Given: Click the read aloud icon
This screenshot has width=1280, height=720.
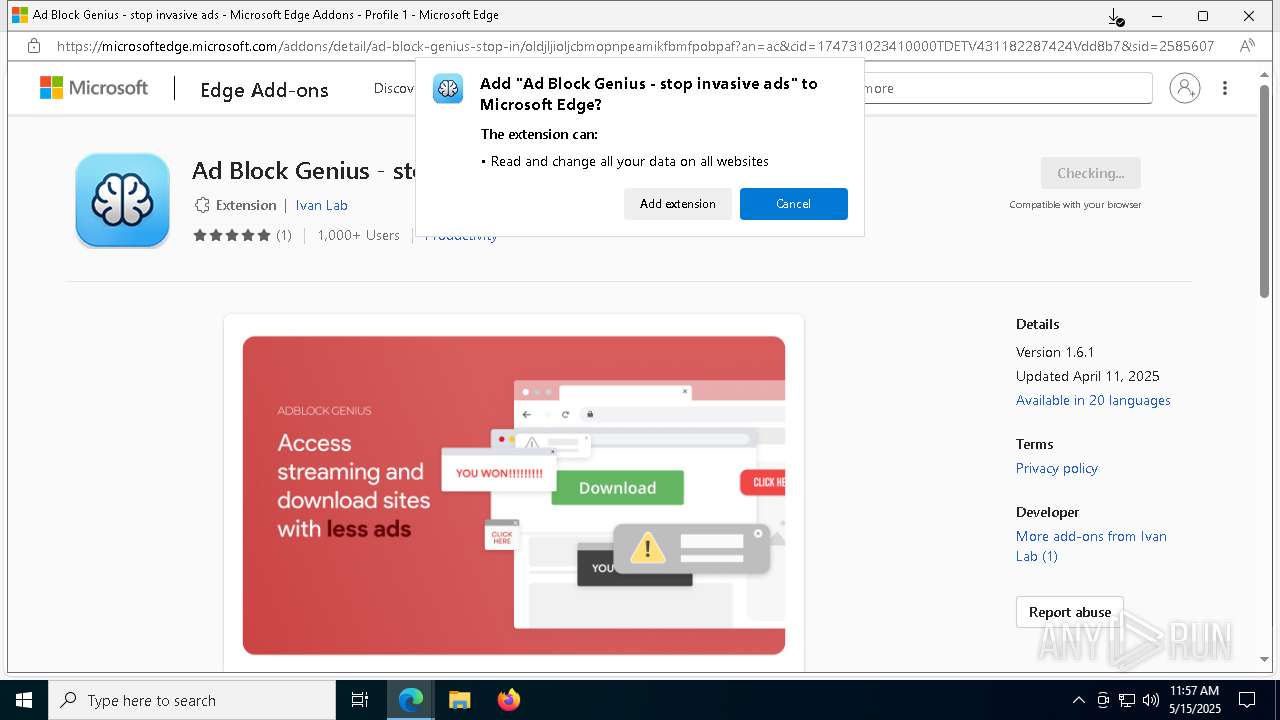Looking at the screenshot, I should (1247, 46).
